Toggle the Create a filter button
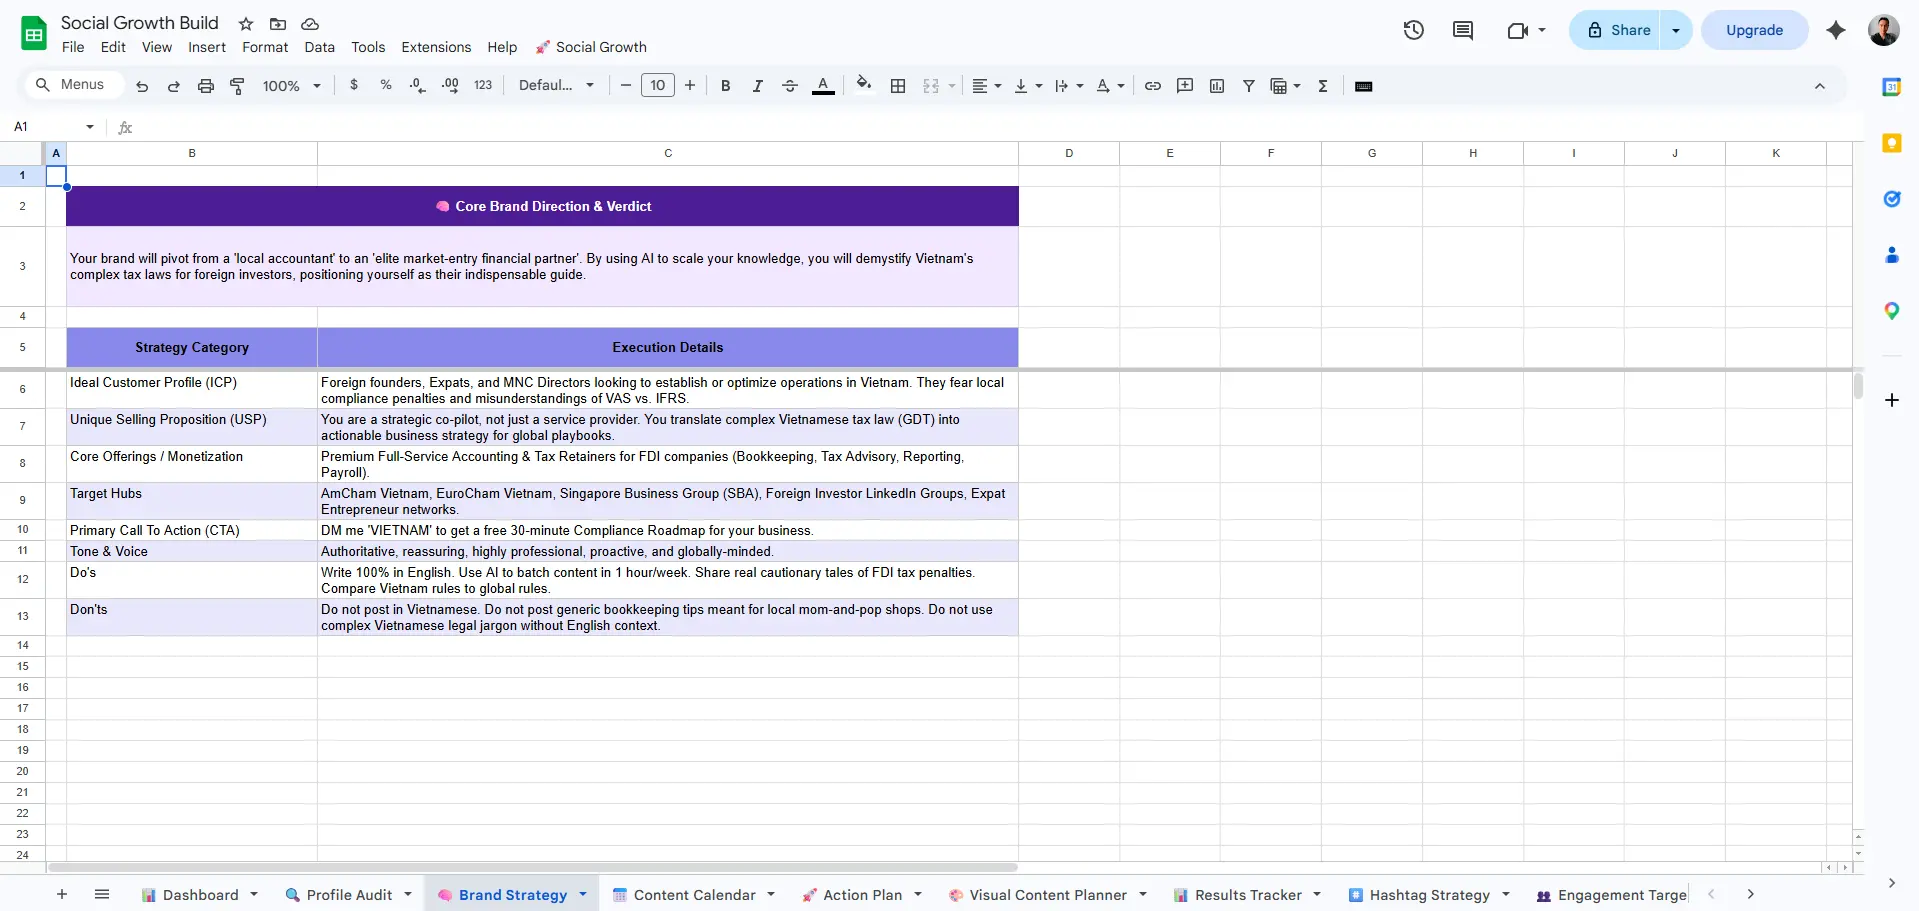This screenshot has height=911, width=1919. tap(1249, 86)
